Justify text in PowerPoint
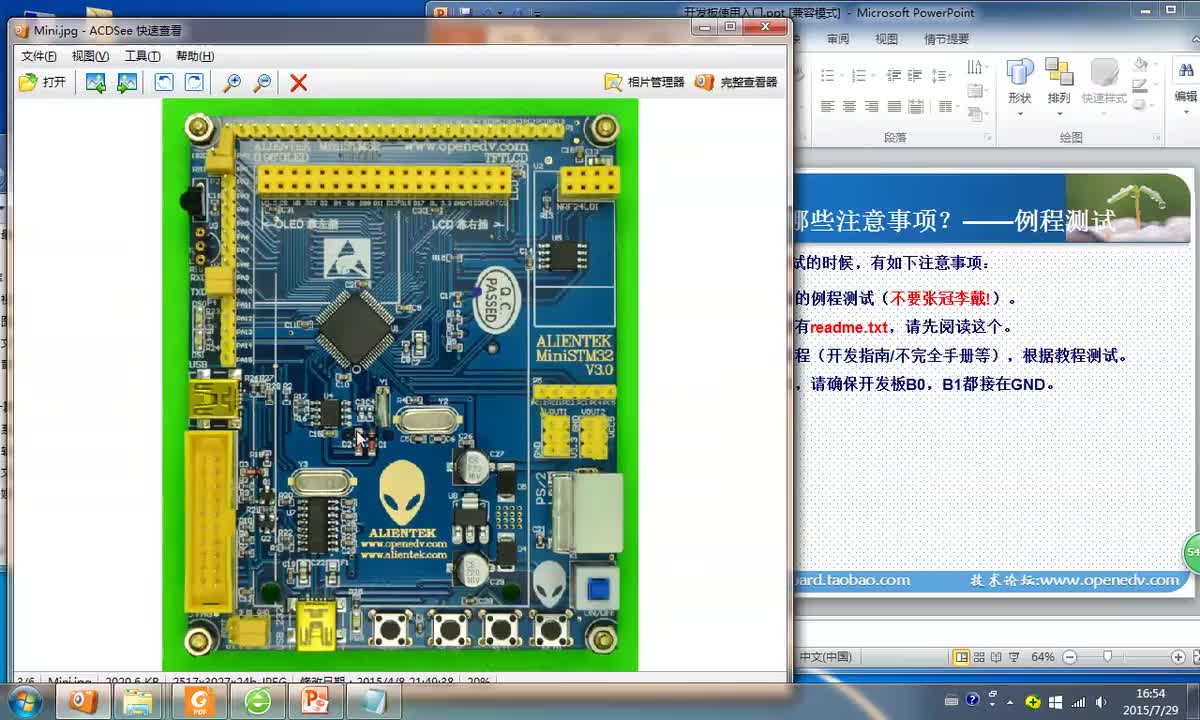This screenshot has width=1200, height=720. click(x=894, y=106)
